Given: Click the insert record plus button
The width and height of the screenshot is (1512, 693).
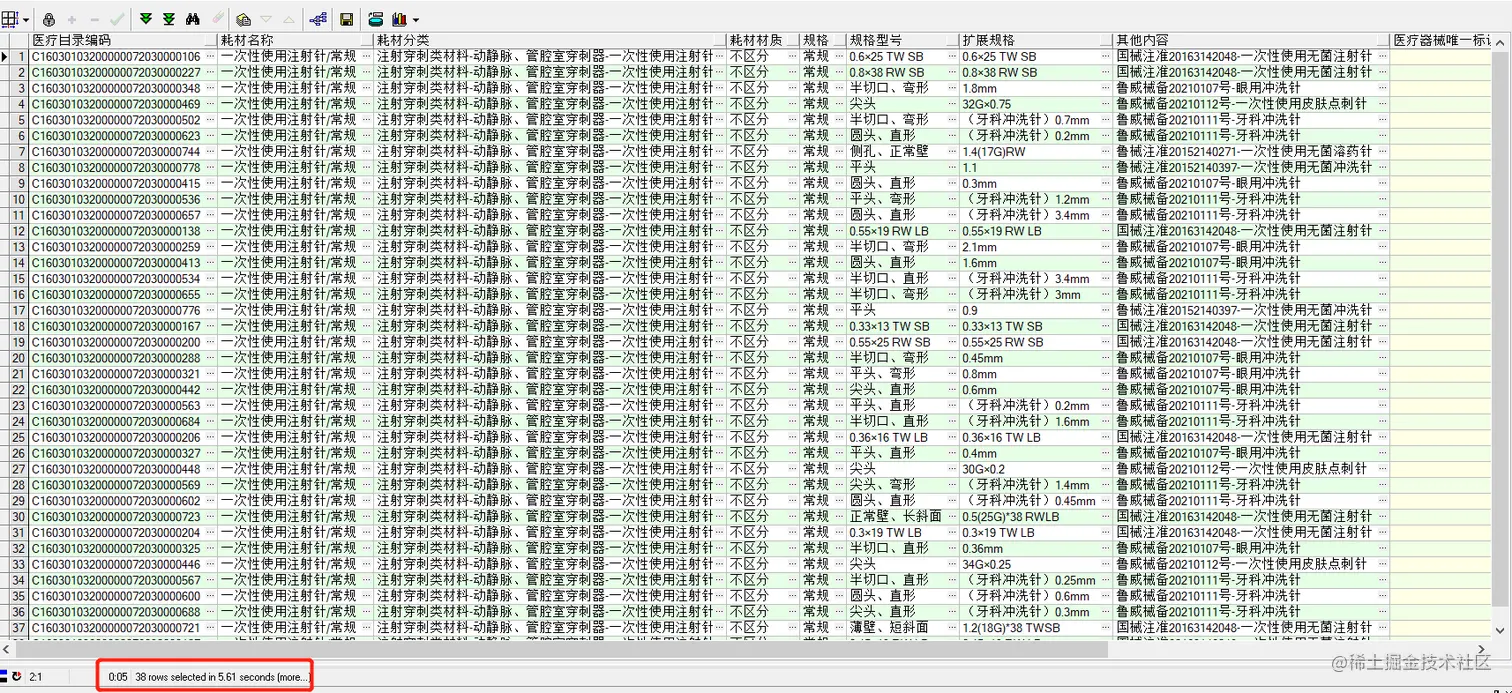Looking at the screenshot, I should click(x=72, y=18).
